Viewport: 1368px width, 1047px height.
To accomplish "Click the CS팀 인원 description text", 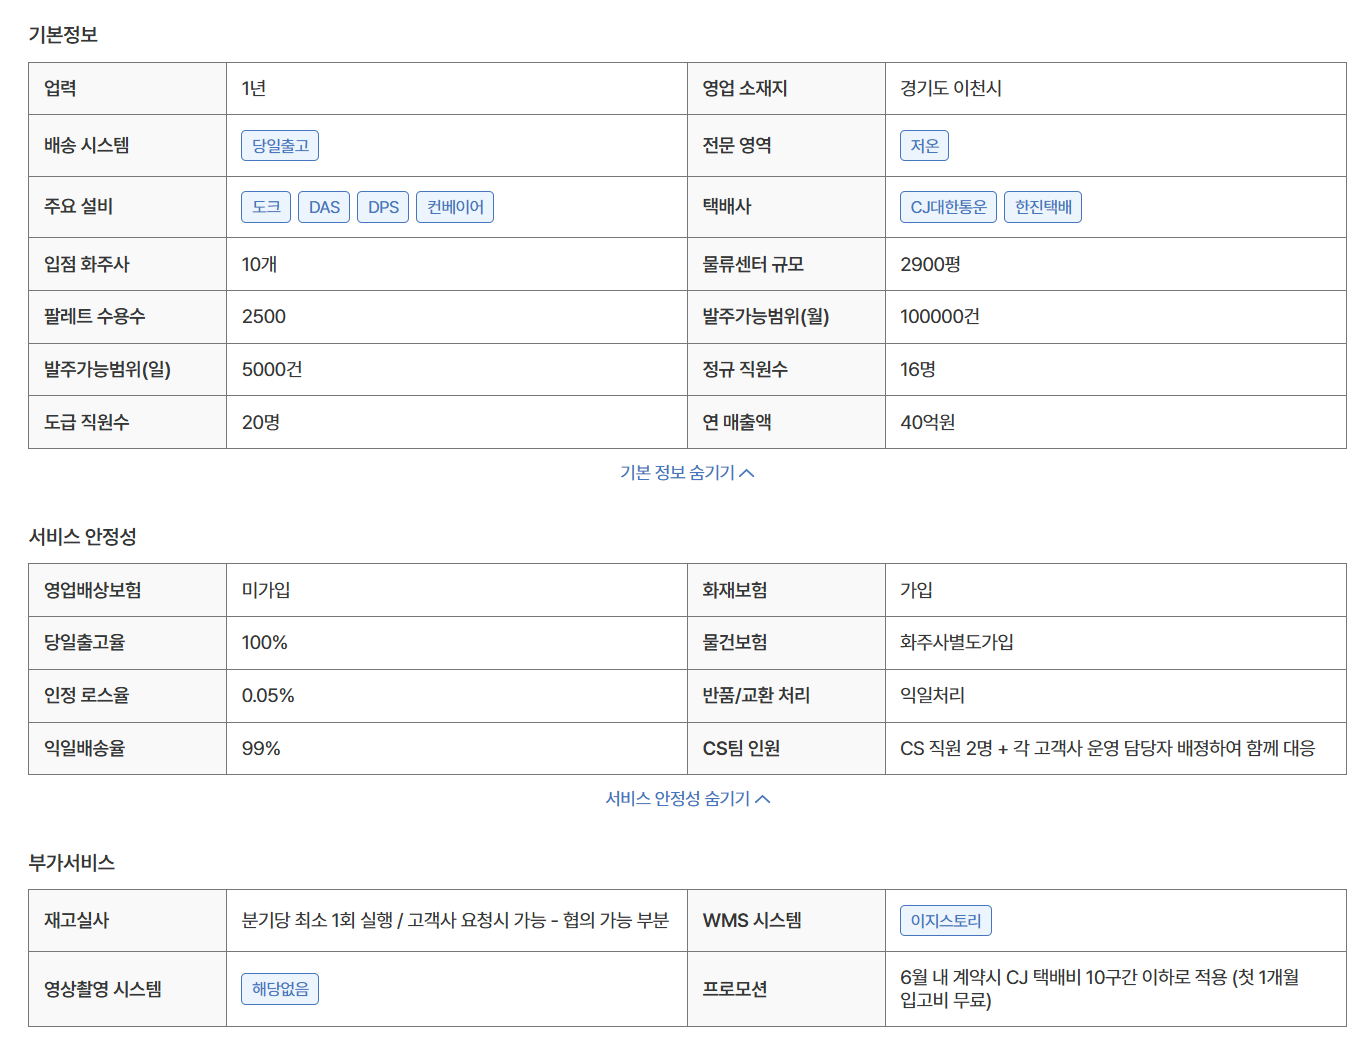I will pos(1108,749).
